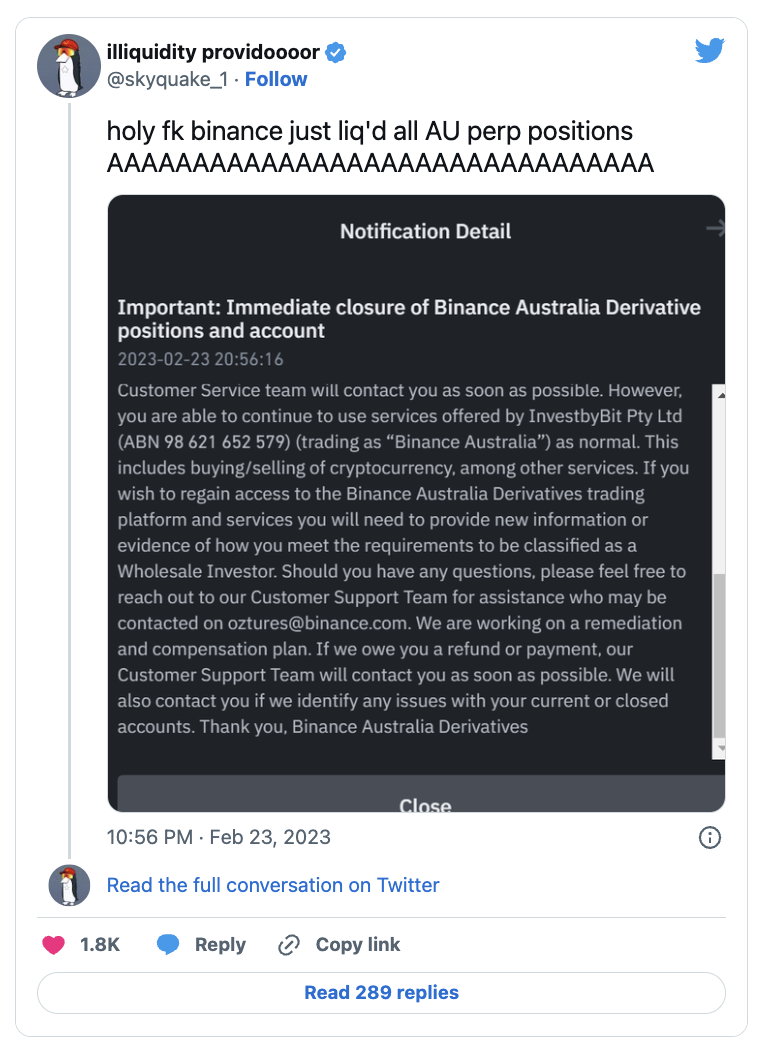Click the illiquidity providoooor display name
Screen dimensions: 762x1052
click(213, 53)
